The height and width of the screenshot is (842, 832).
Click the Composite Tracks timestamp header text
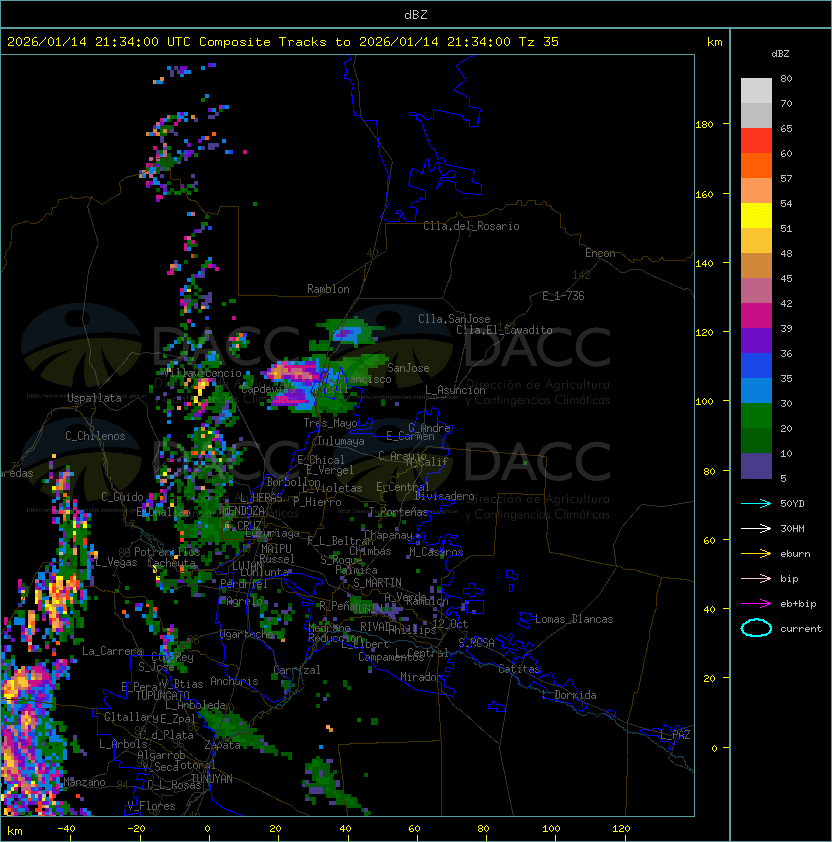283,42
